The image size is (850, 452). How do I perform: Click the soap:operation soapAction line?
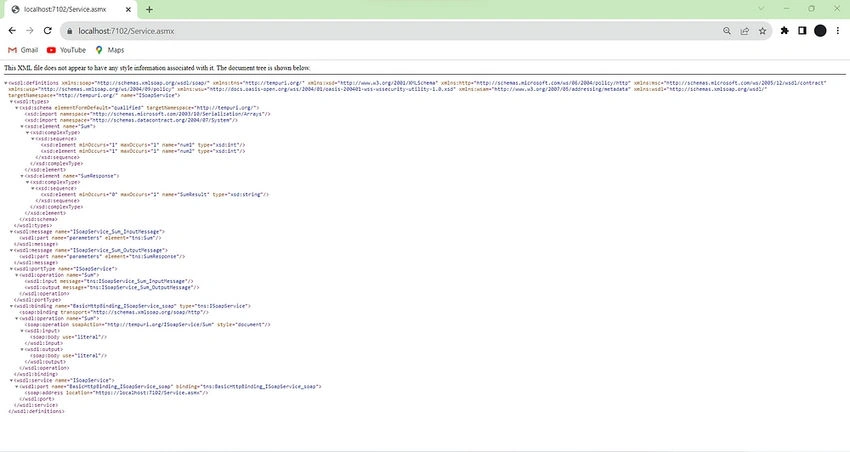point(147,325)
